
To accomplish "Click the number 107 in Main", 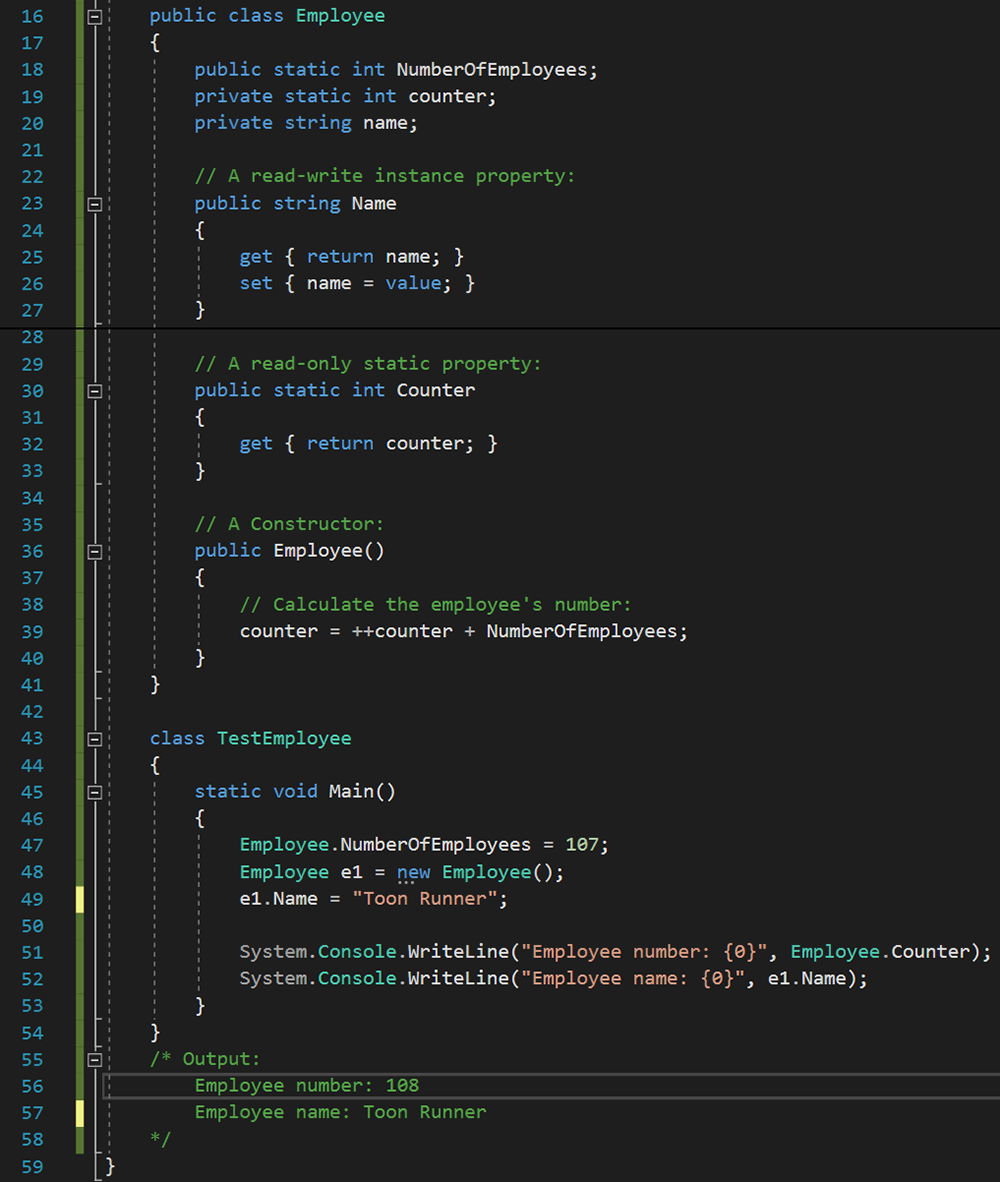I will (x=582, y=845).
